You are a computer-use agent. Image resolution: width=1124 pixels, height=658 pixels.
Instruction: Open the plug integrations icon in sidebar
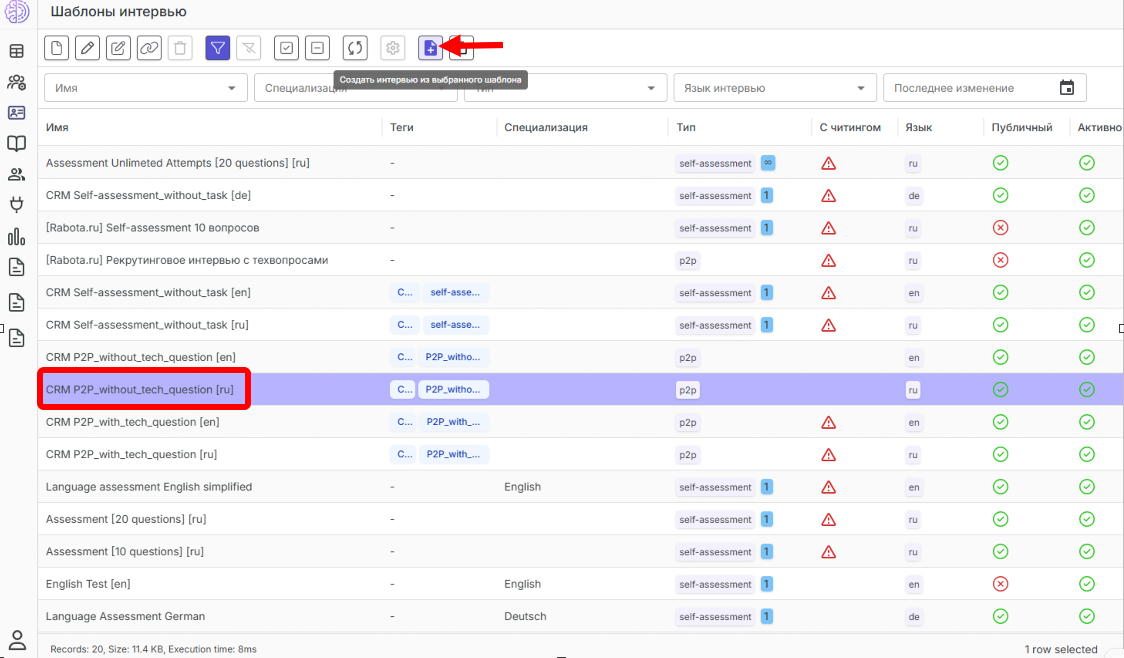click(16, 204)
